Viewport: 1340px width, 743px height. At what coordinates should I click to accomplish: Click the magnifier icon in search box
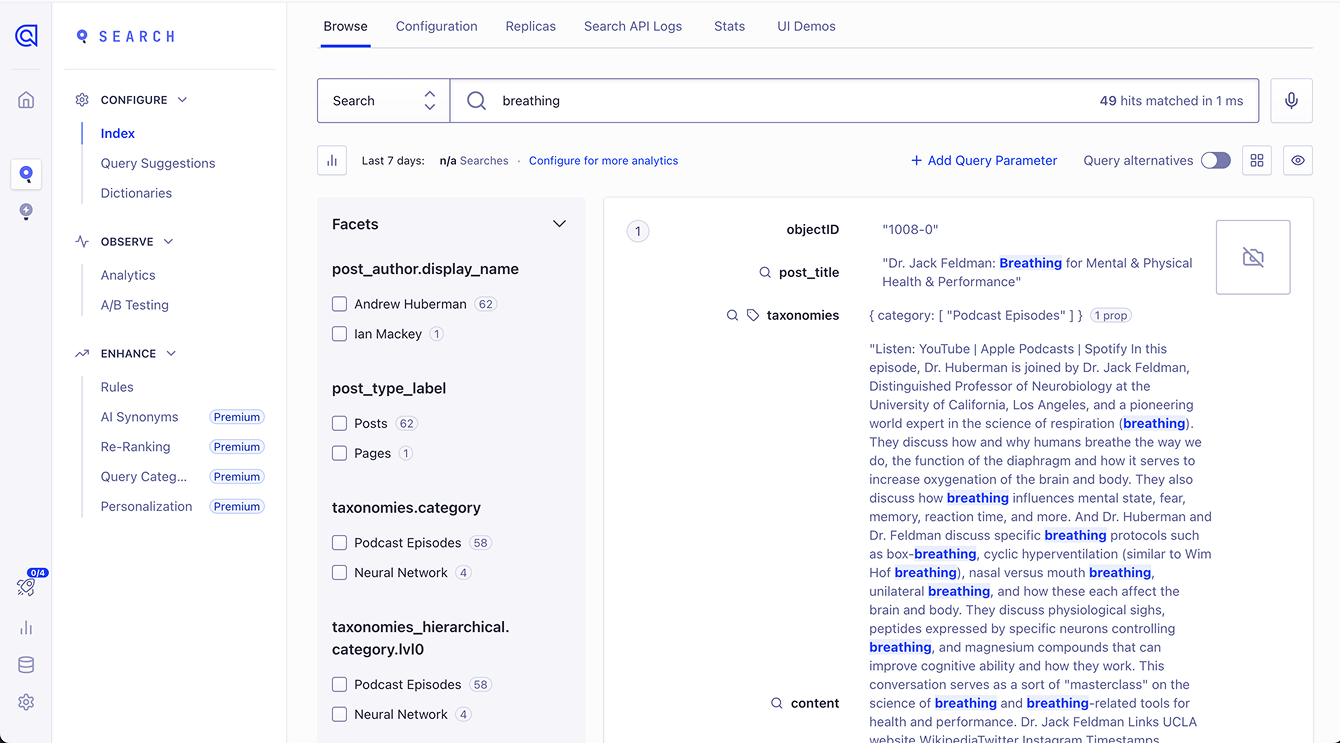tap(477, 101)
